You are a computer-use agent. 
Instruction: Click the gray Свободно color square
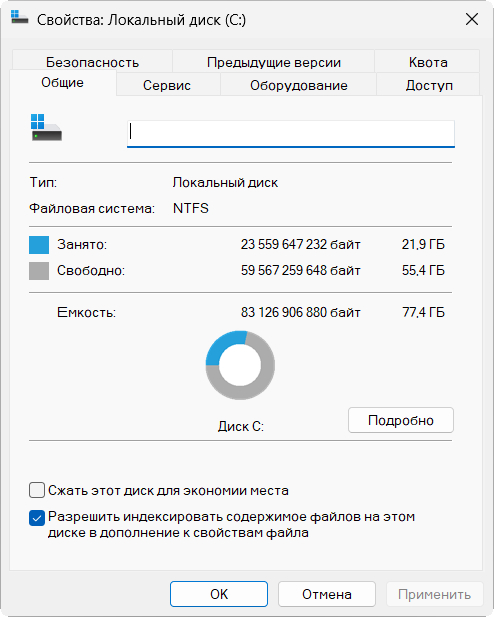point(39,271)
